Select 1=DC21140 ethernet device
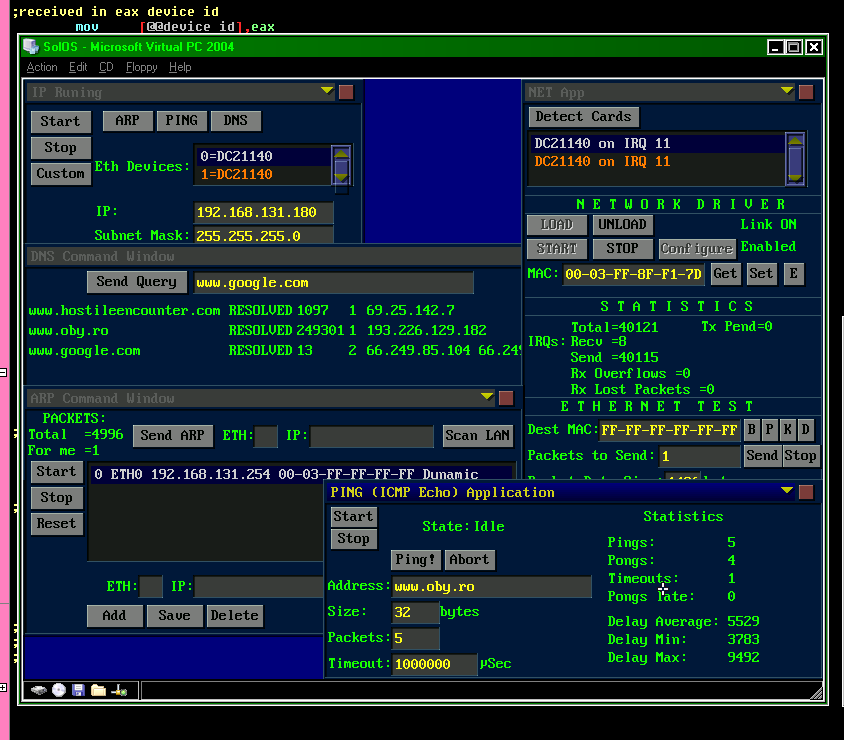844x740 pixels. pos(263,174)
